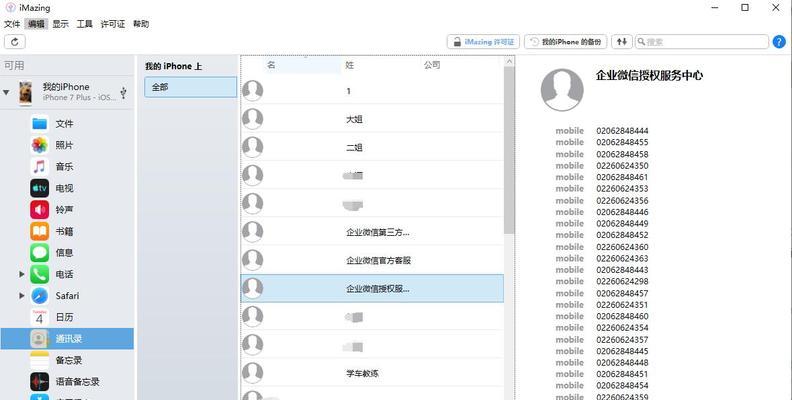Click the avatar icon of contact 大姐
The height and width of the screenshot is (400, 792).
pos(253,119)
